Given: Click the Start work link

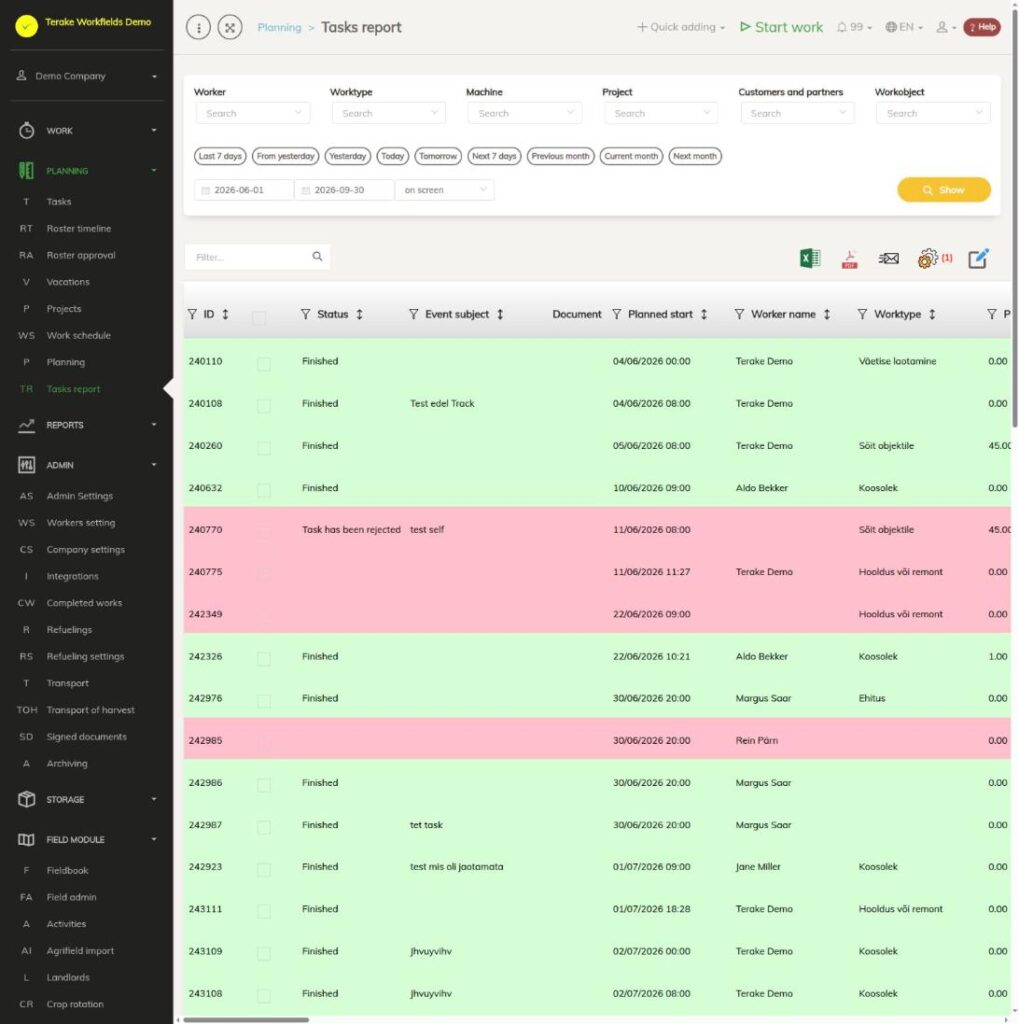Looking at the screenshot, I should (781, 27).
